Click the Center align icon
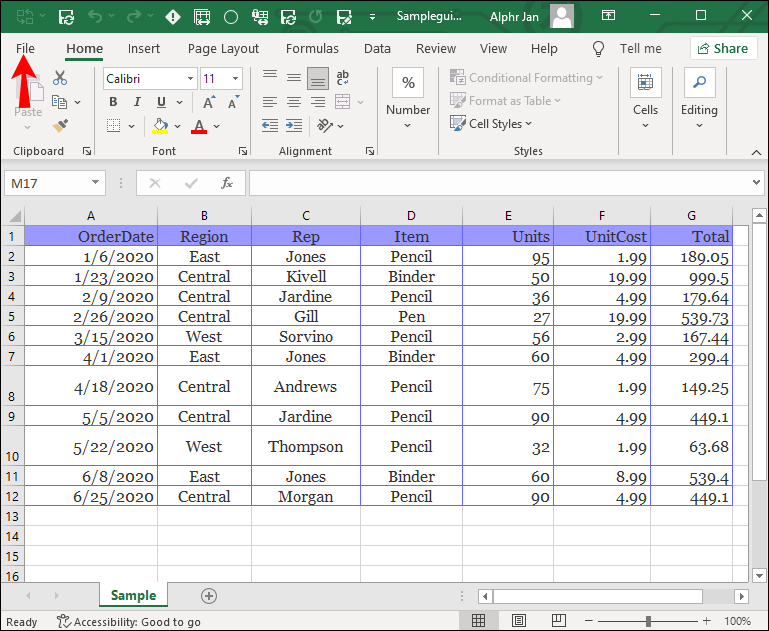The image size is (769, 631). tap(293, 102)
